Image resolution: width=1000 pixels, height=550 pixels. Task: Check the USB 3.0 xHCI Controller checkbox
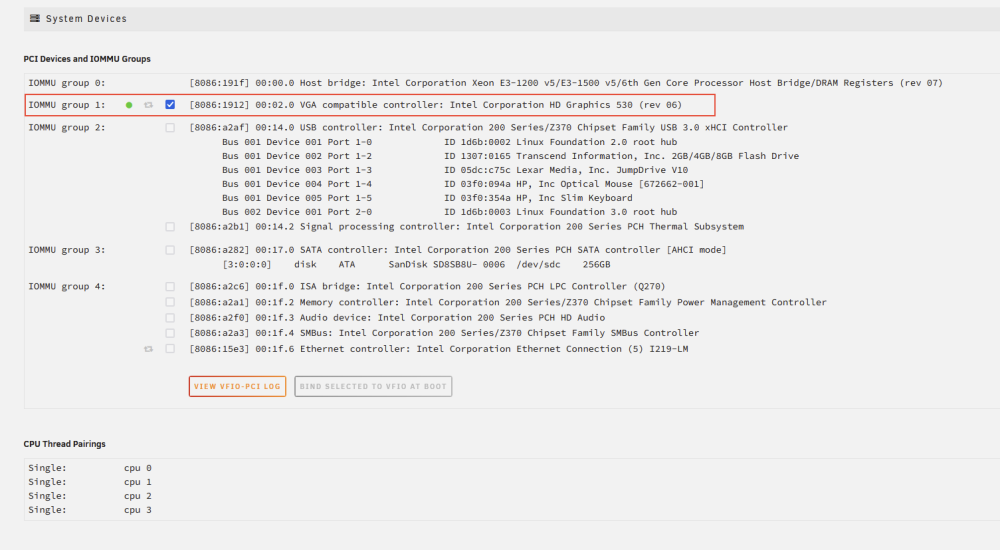170,128
